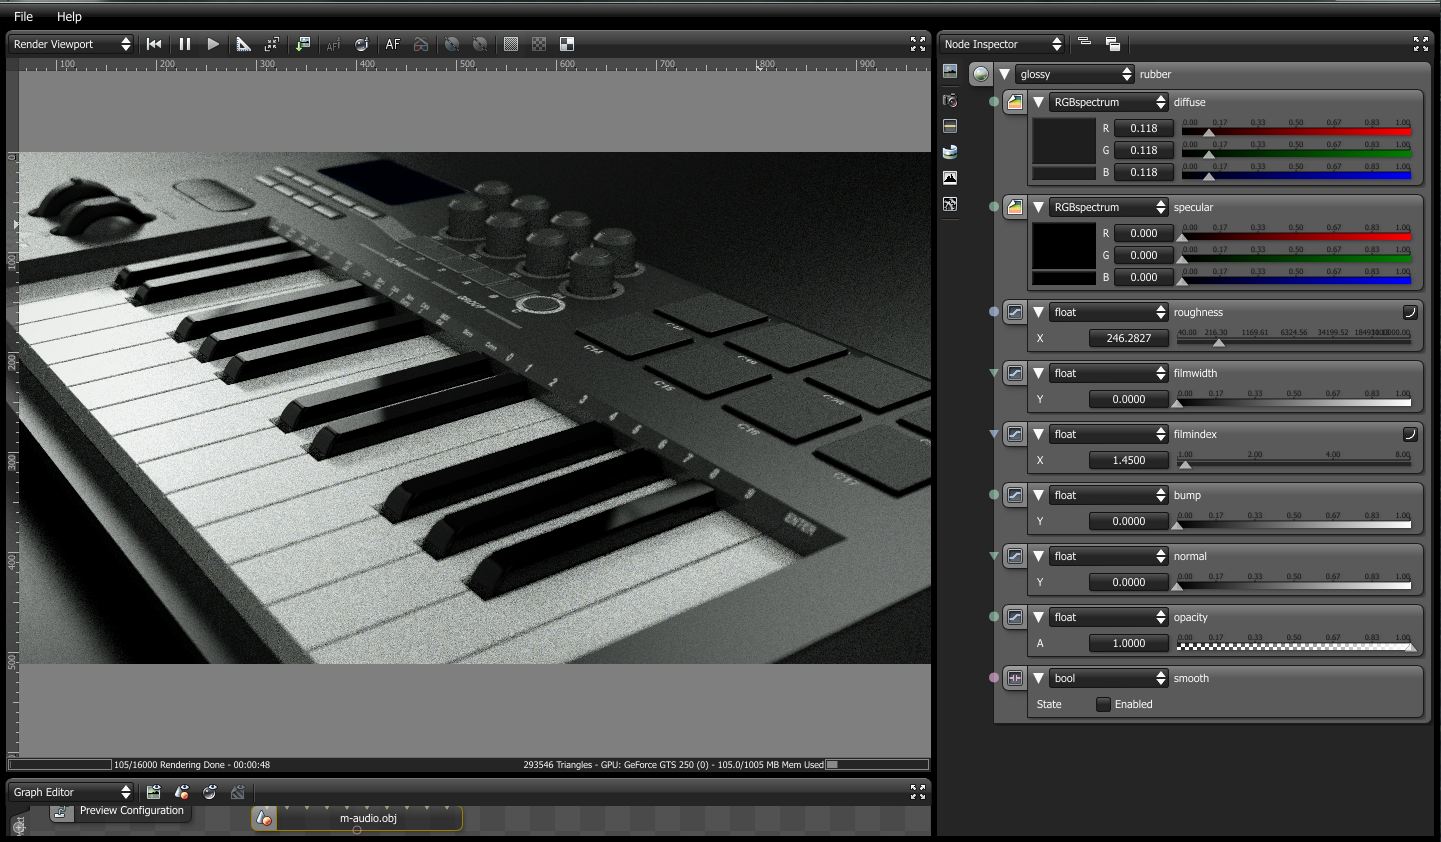Collapse the filmwidth parameter section
The width and height of the screenshot is (1441, 842).
1038,373
